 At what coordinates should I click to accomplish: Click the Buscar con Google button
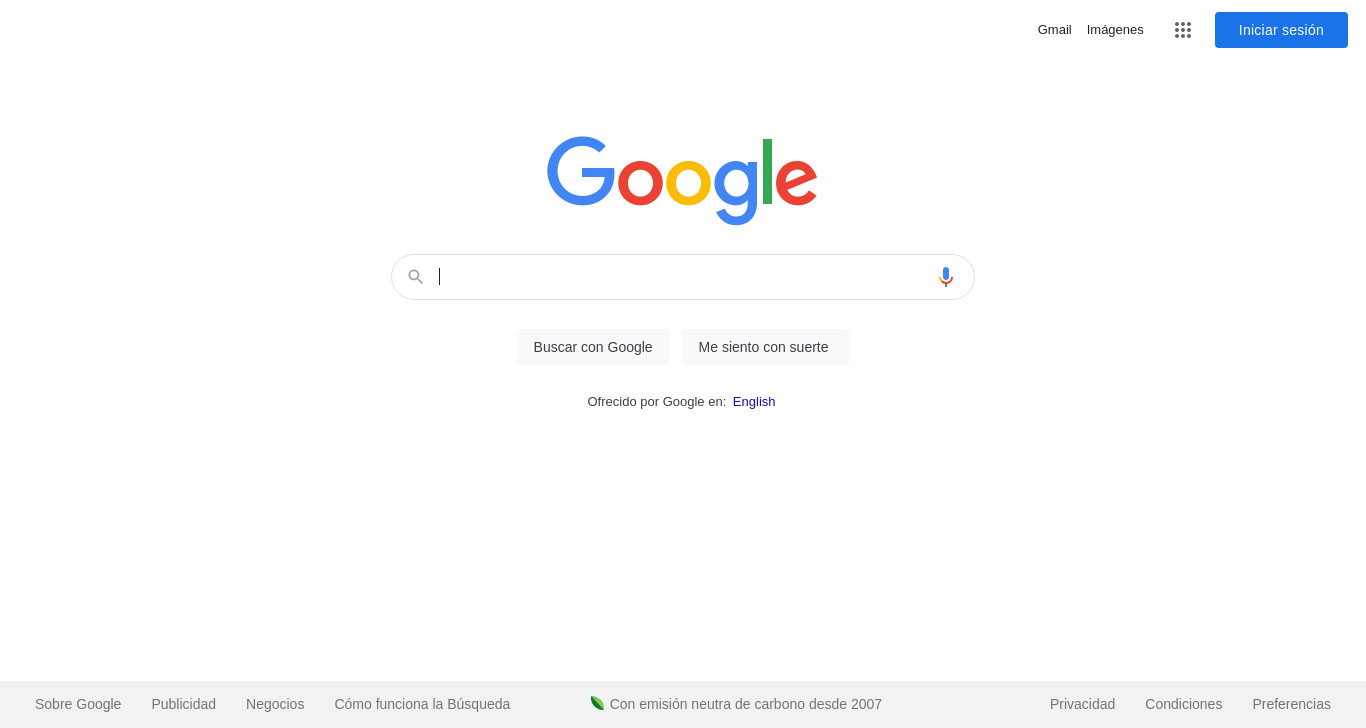pos(593,347)
